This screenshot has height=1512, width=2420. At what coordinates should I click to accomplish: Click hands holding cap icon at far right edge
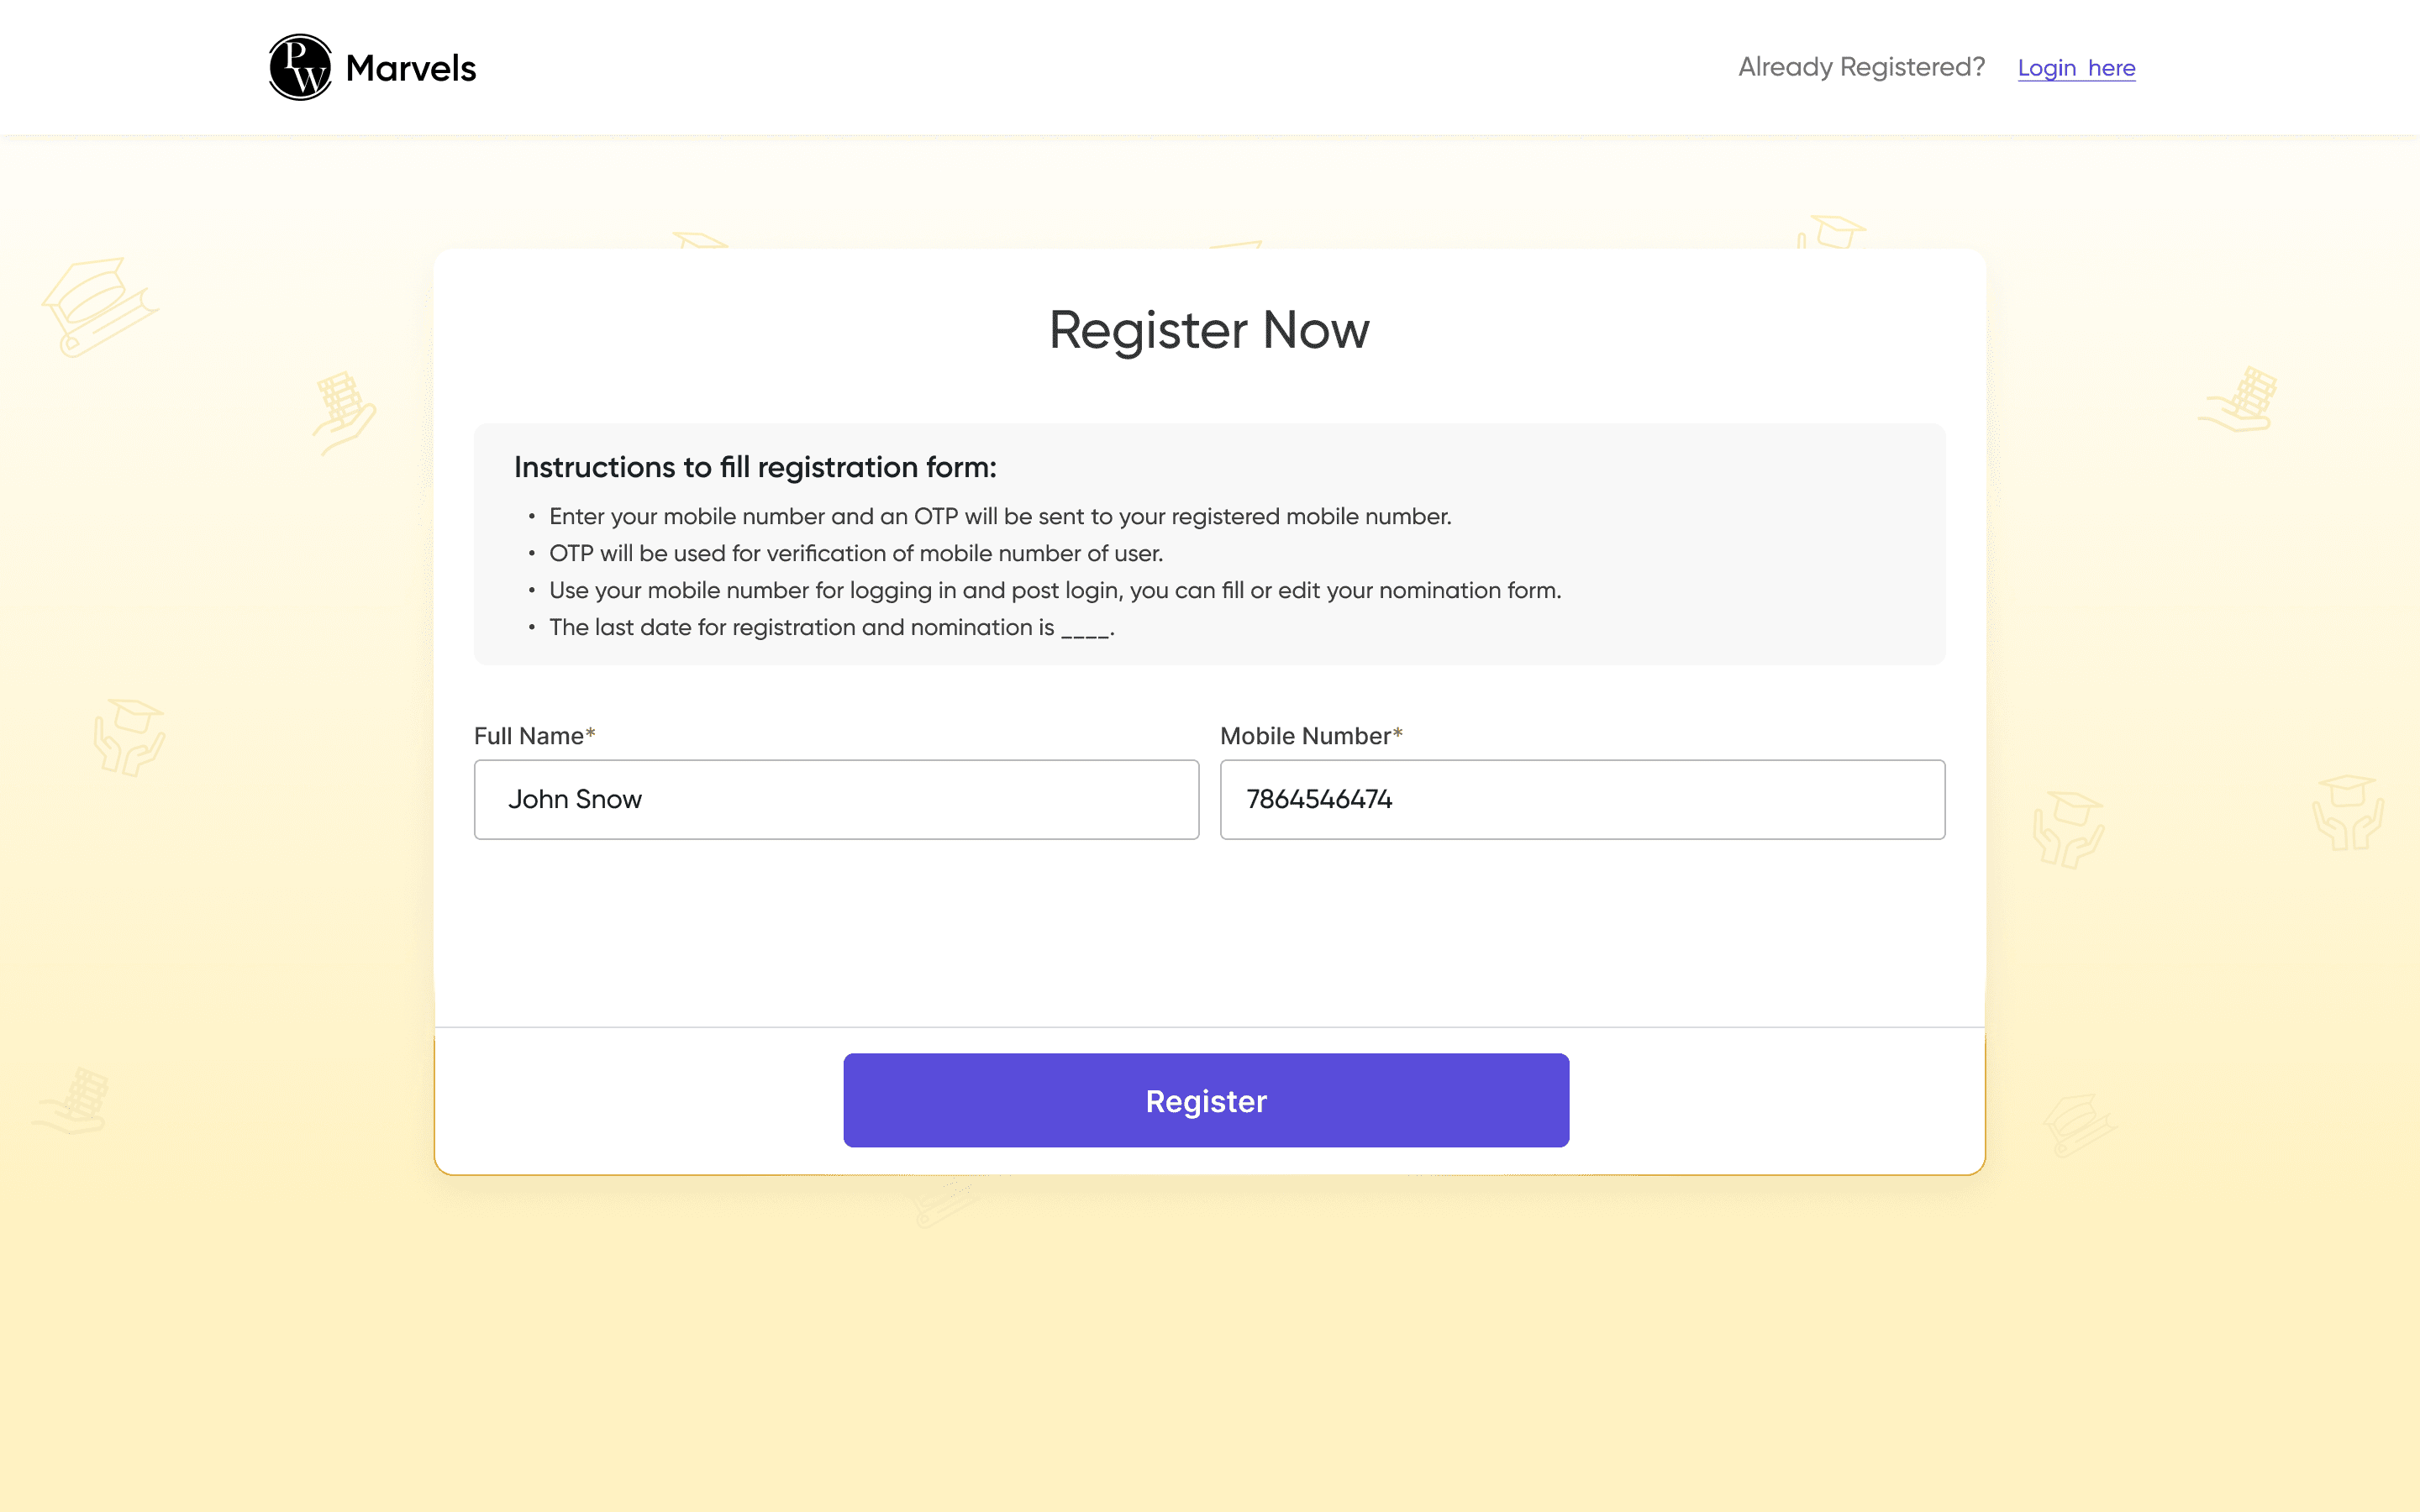pos(2348,813)
